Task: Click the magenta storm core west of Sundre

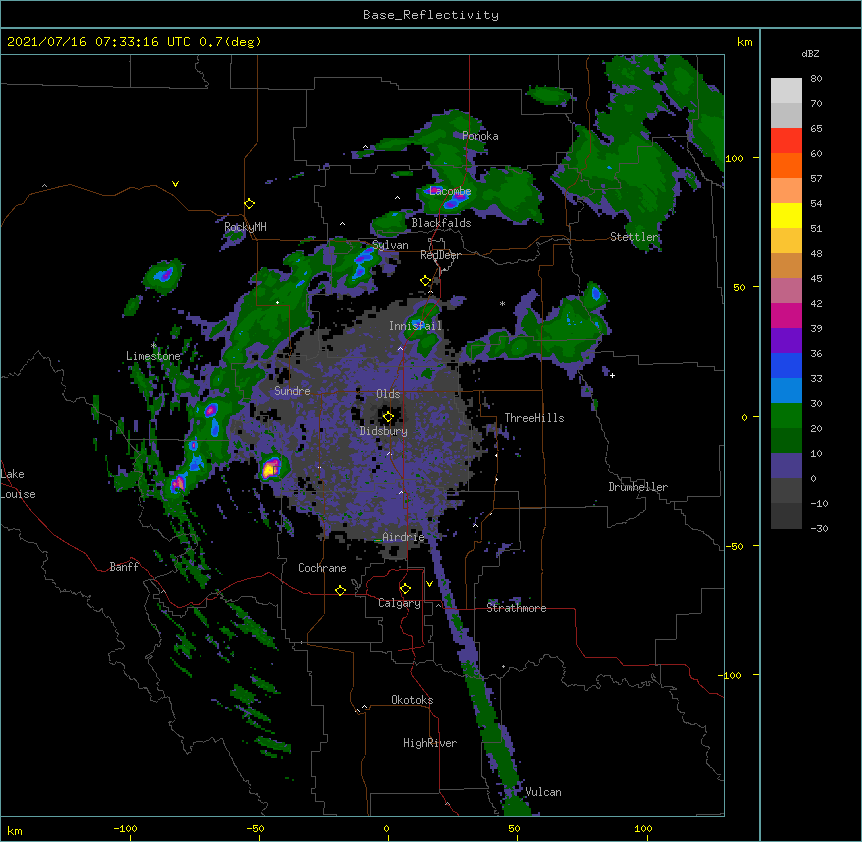Action: [211, 409]
